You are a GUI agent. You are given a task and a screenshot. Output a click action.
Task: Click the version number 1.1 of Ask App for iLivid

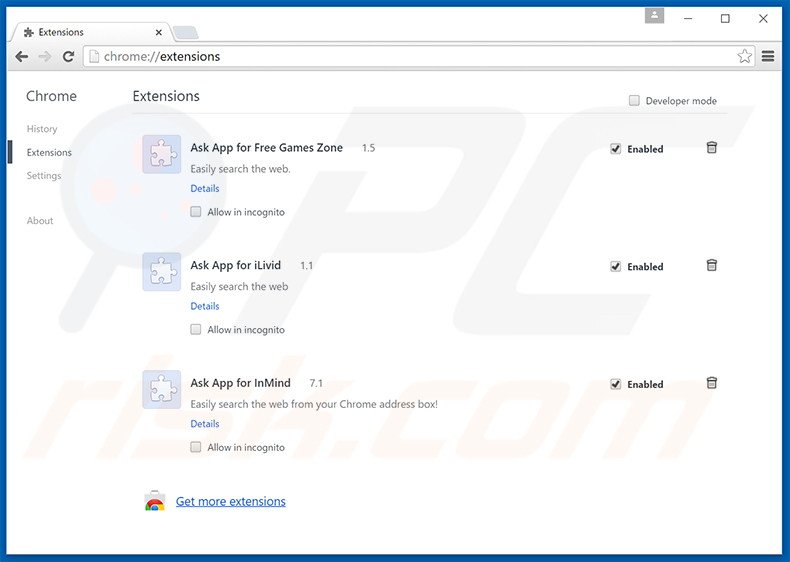(x=306, y=266)
